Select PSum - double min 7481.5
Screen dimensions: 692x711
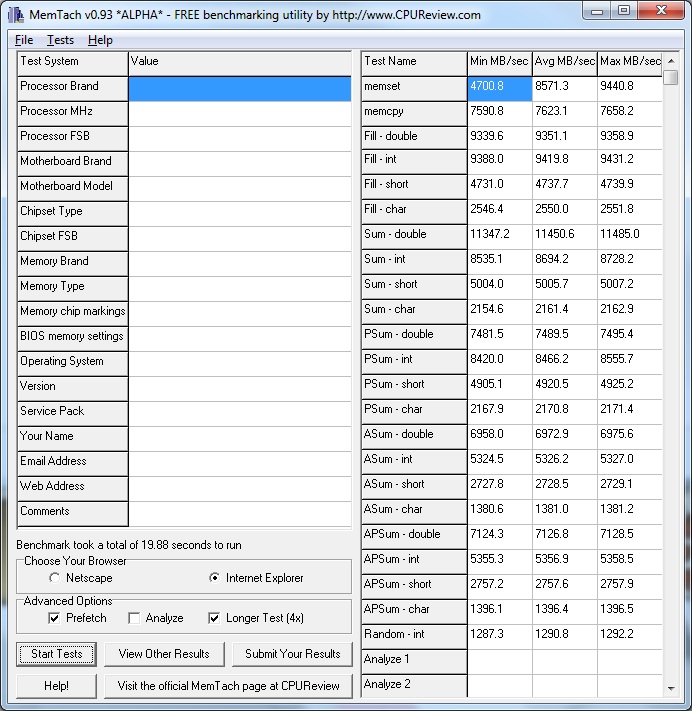pos(500,337)
